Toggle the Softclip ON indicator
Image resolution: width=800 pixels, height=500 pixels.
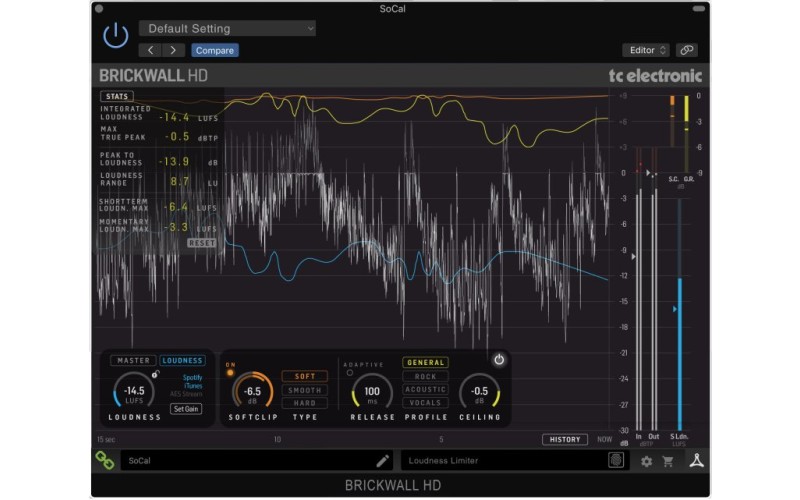pos(231,372)
